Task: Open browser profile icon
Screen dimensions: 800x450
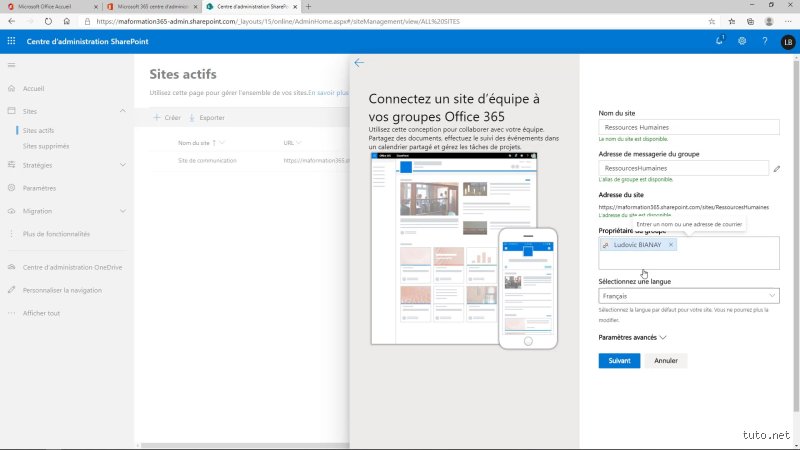Action: click(769, 21)
